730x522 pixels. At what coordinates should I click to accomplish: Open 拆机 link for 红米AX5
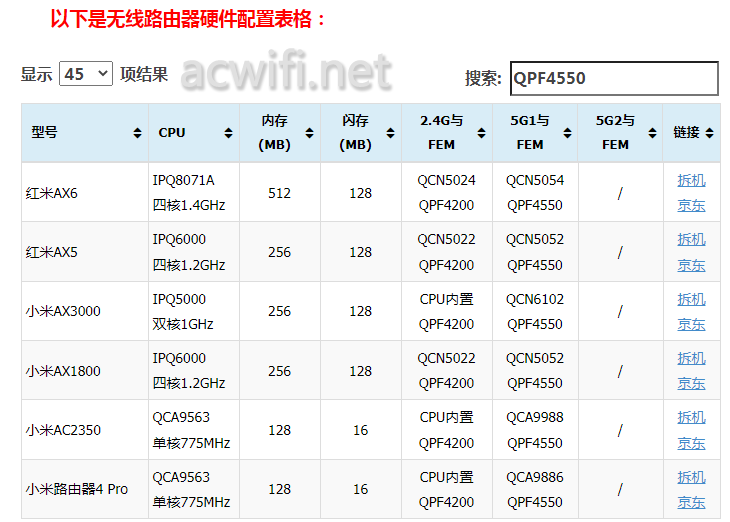(x=691, y=239)
